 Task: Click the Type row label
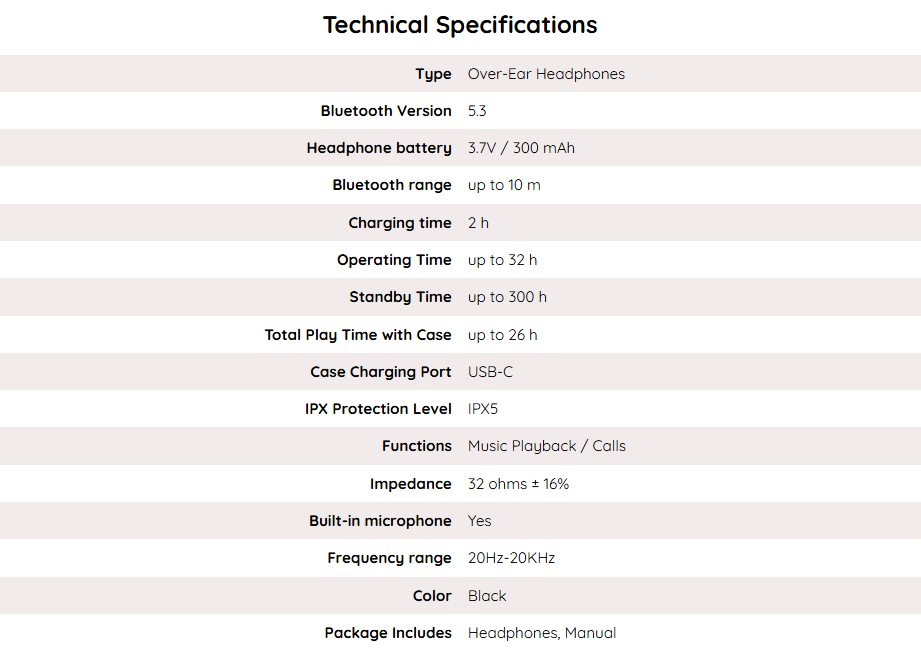433,74
